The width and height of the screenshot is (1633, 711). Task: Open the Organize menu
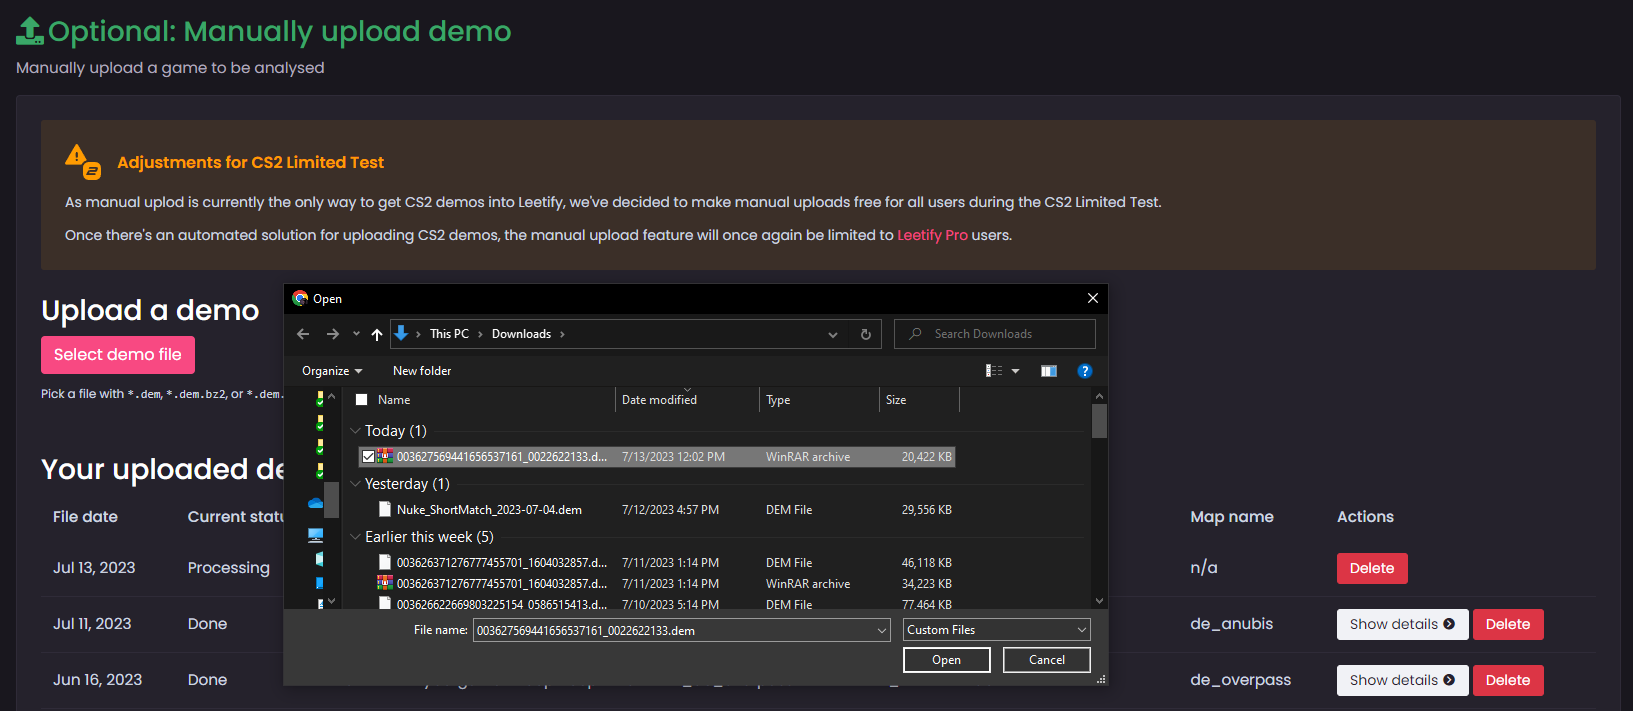[x=332, y=371]
